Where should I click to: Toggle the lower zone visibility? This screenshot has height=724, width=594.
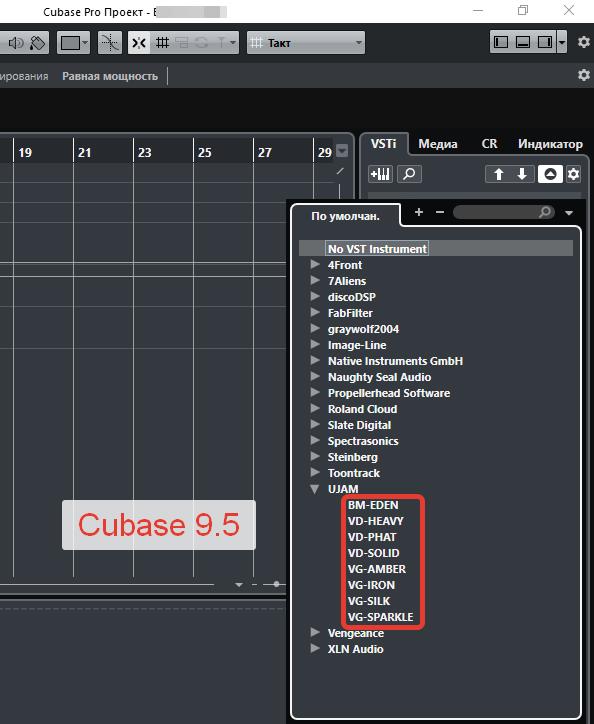click(523, 42)
